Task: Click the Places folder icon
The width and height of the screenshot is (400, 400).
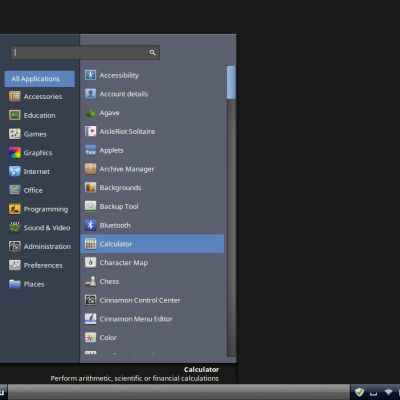Action: tap(15, 284)
